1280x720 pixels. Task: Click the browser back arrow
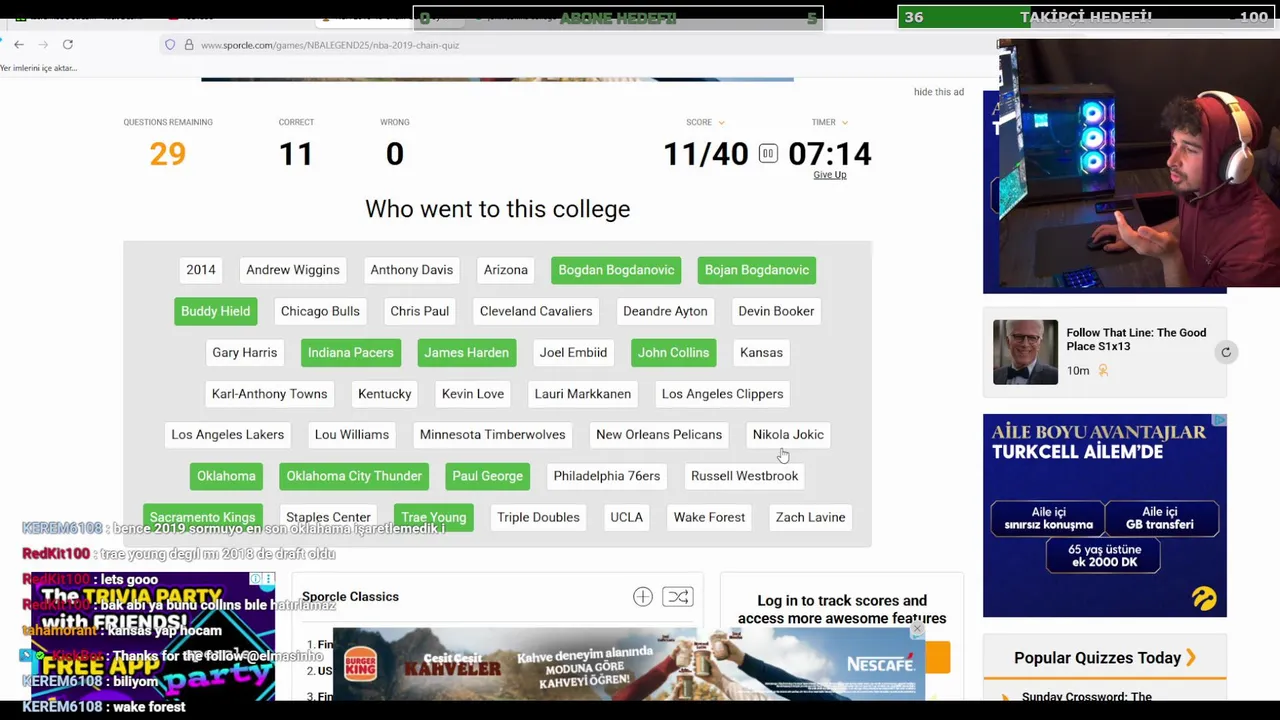pos(19,44)
